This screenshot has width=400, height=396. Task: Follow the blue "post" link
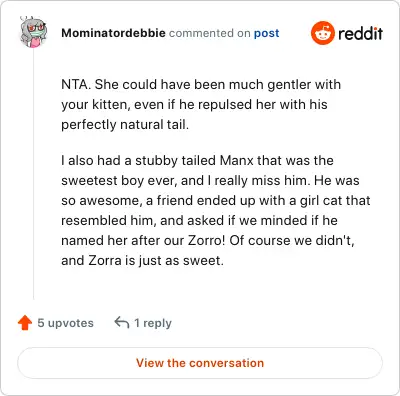click(x=267, y=34)
